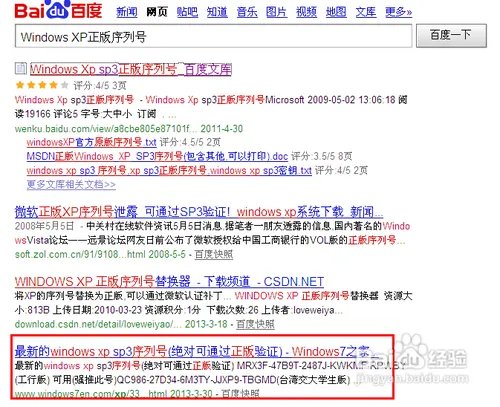Screen dimensions: 500x407
Task: Open the 地图 map tab
Action: tap(336, 12)
